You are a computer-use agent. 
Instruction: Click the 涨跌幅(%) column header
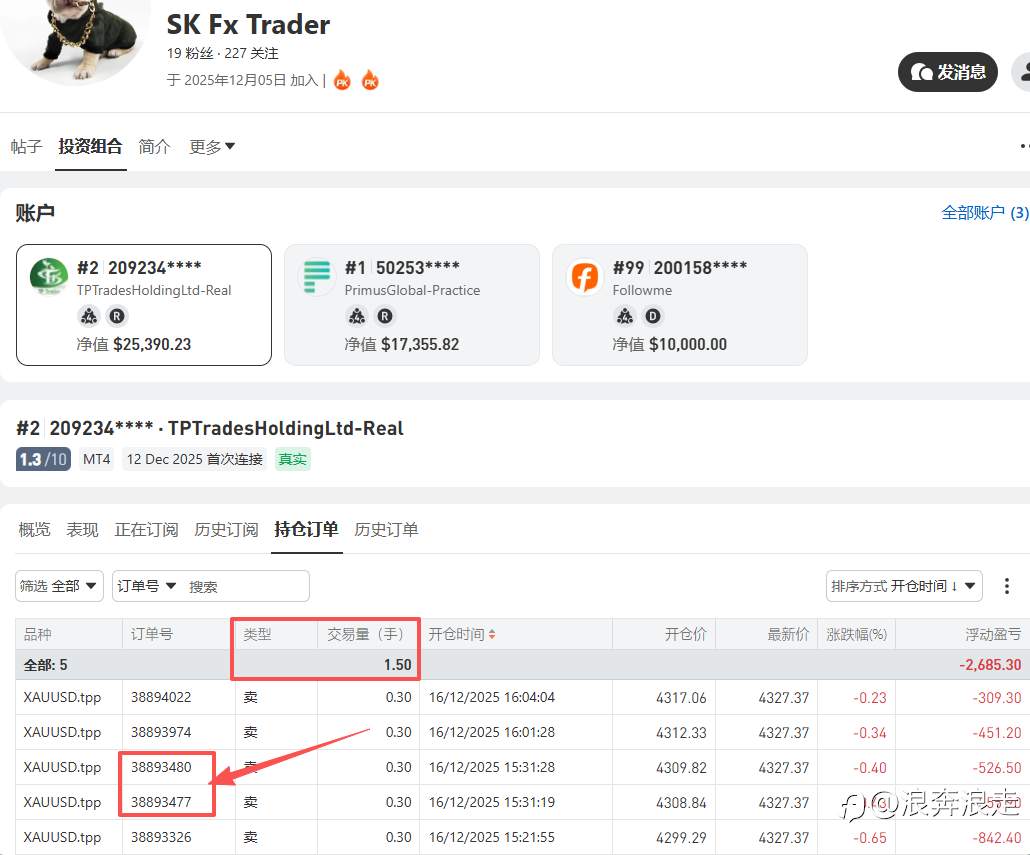click(x=857, y=634)
